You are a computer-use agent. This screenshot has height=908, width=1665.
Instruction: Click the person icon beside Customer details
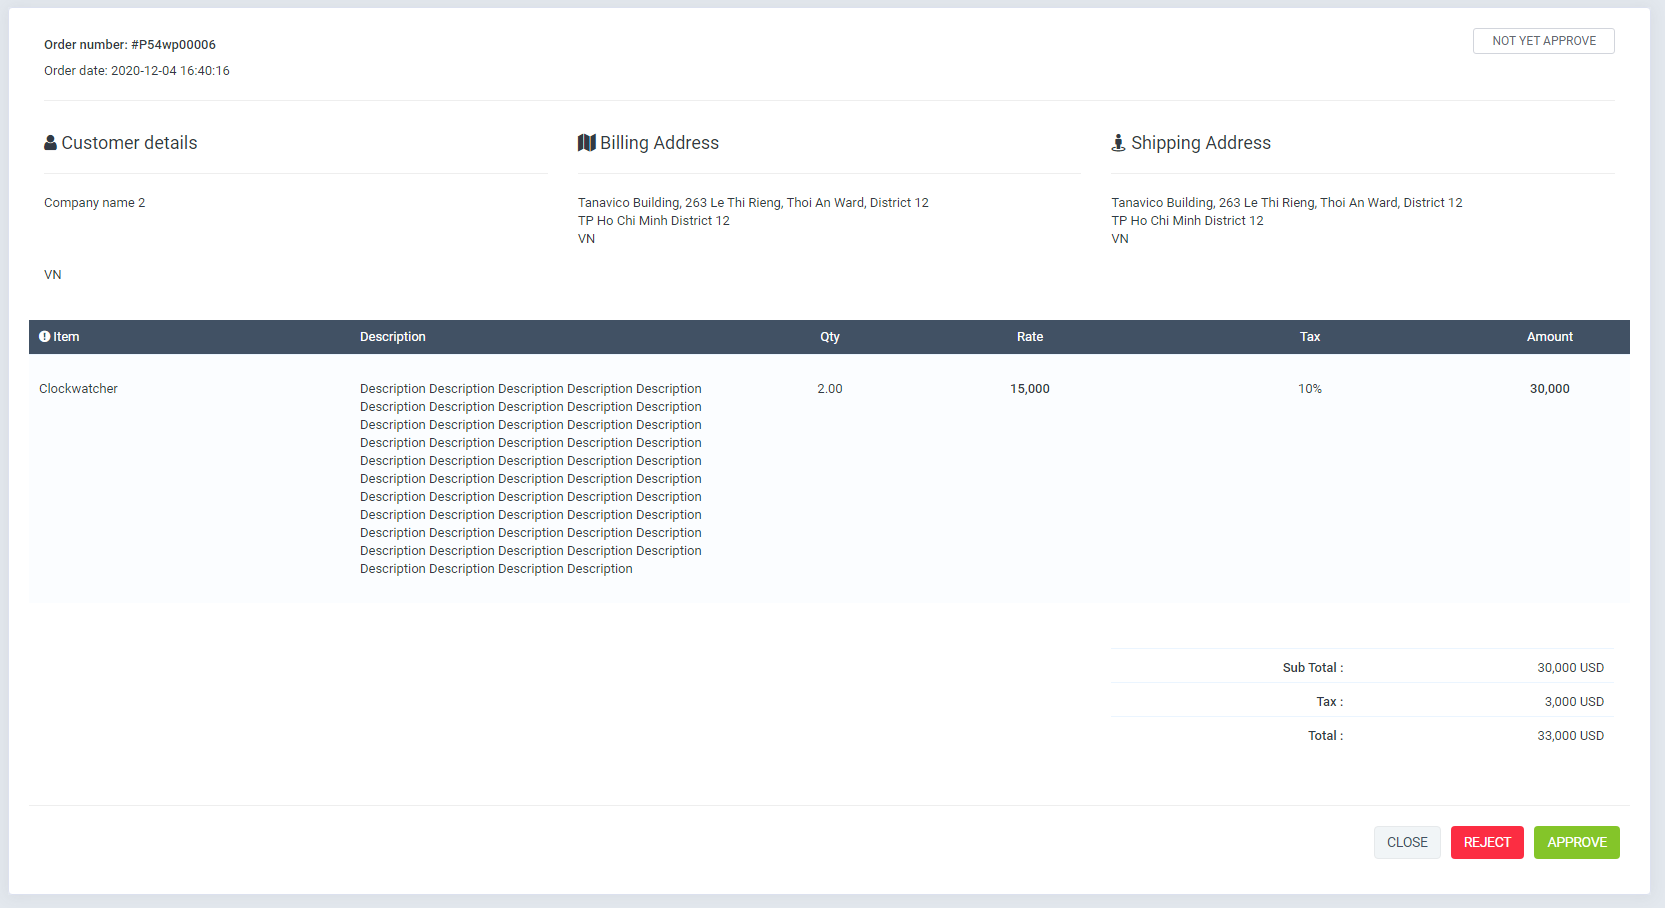(50, 143)
